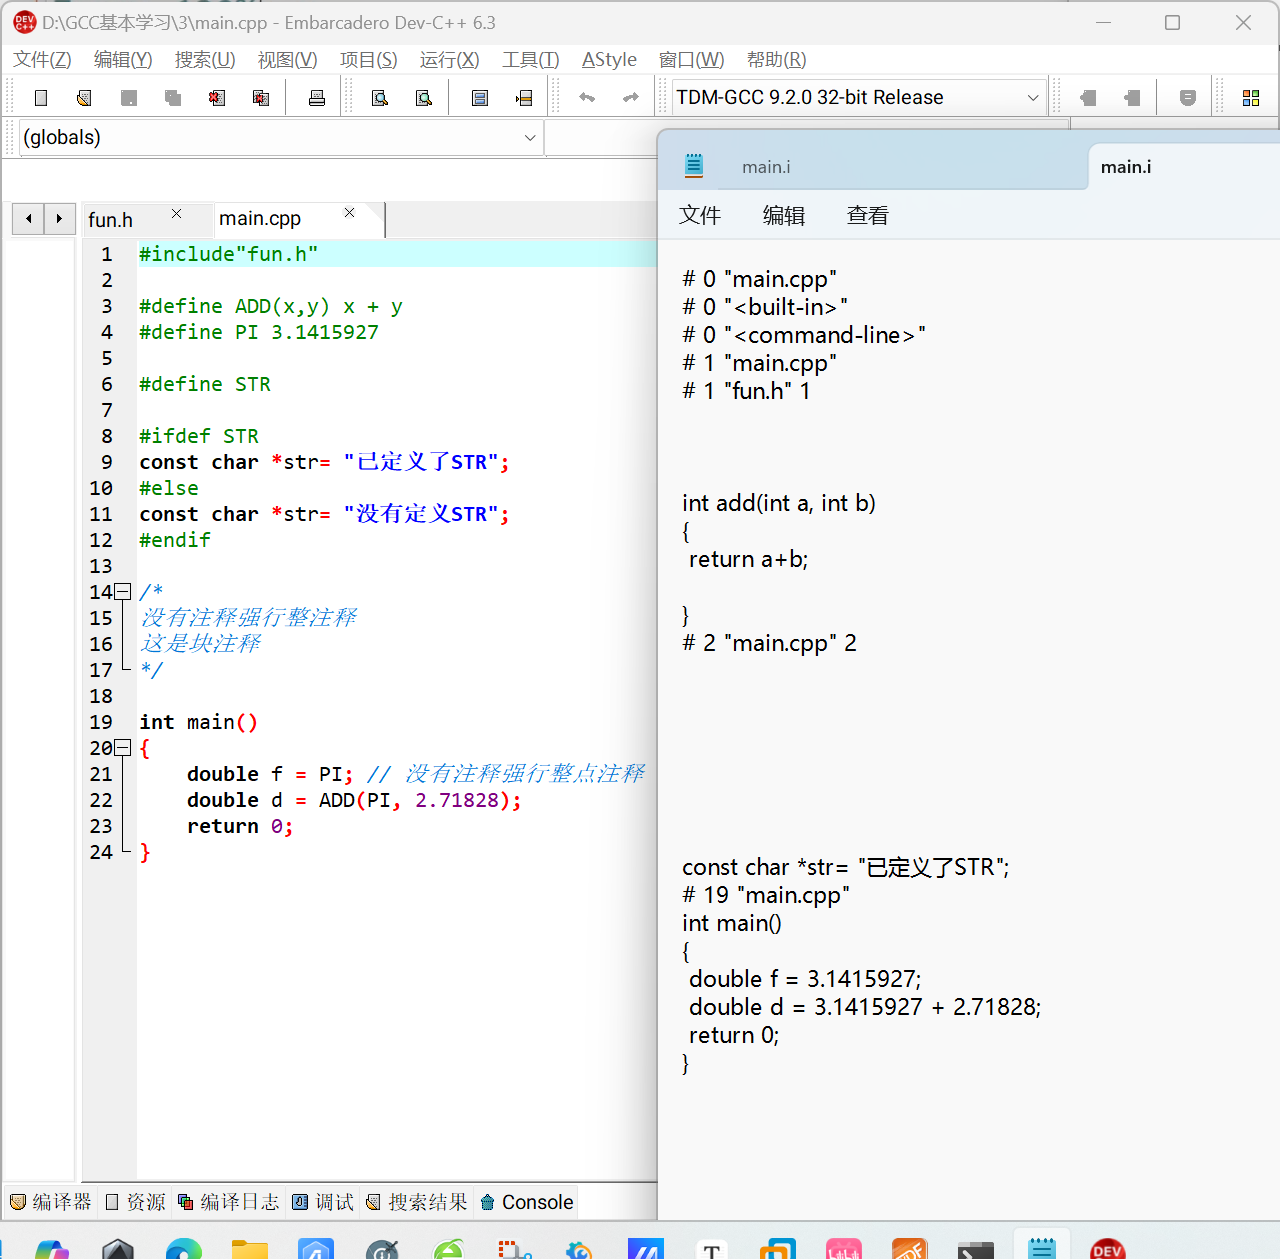This screenshot has height=1259, width=1280.
Task: Close the main.cpp editor tab
Action: (x=349, y=213)
